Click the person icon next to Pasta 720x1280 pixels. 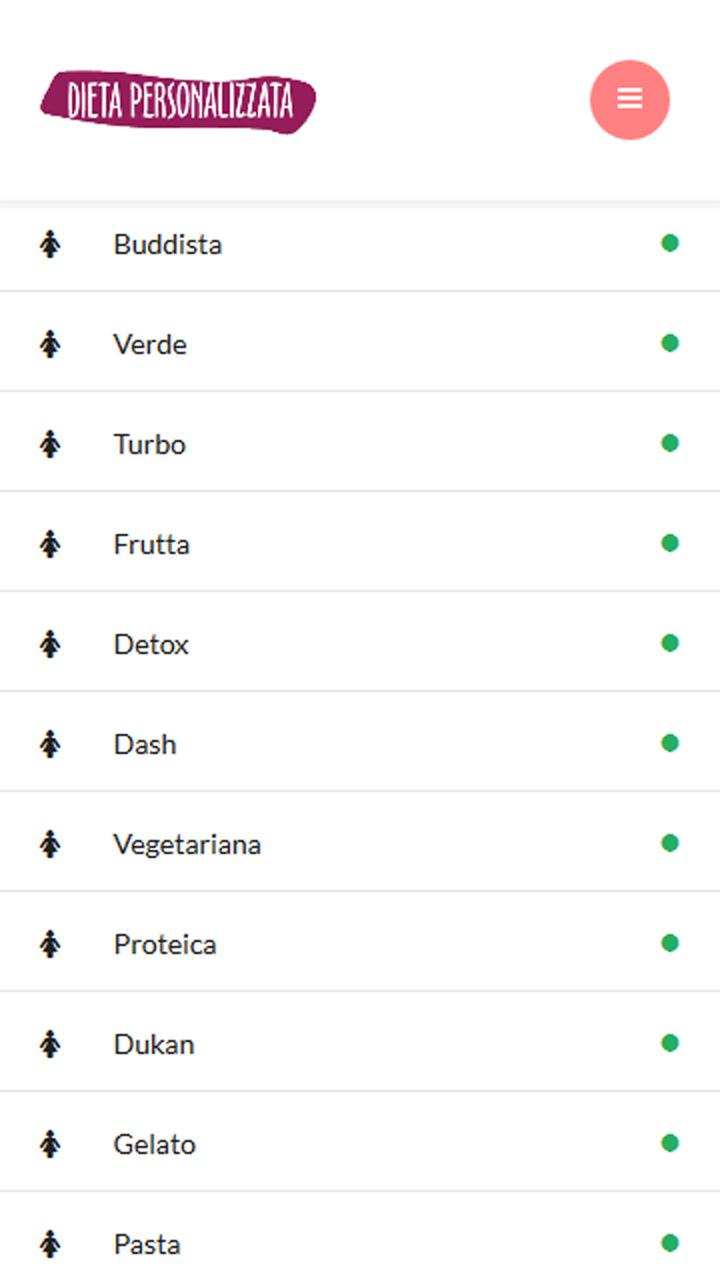50,1244
